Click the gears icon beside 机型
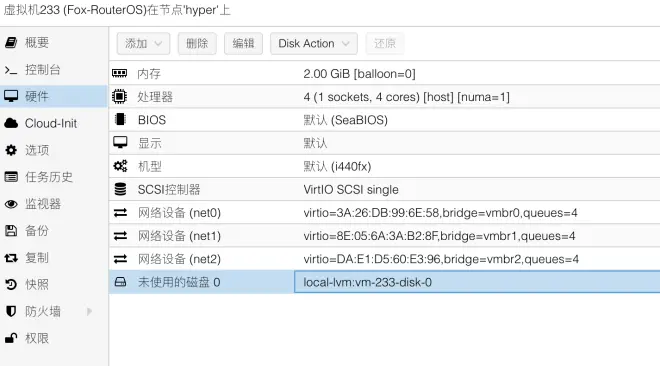This screenshot has width=660, height=366. tap(120, 166)
